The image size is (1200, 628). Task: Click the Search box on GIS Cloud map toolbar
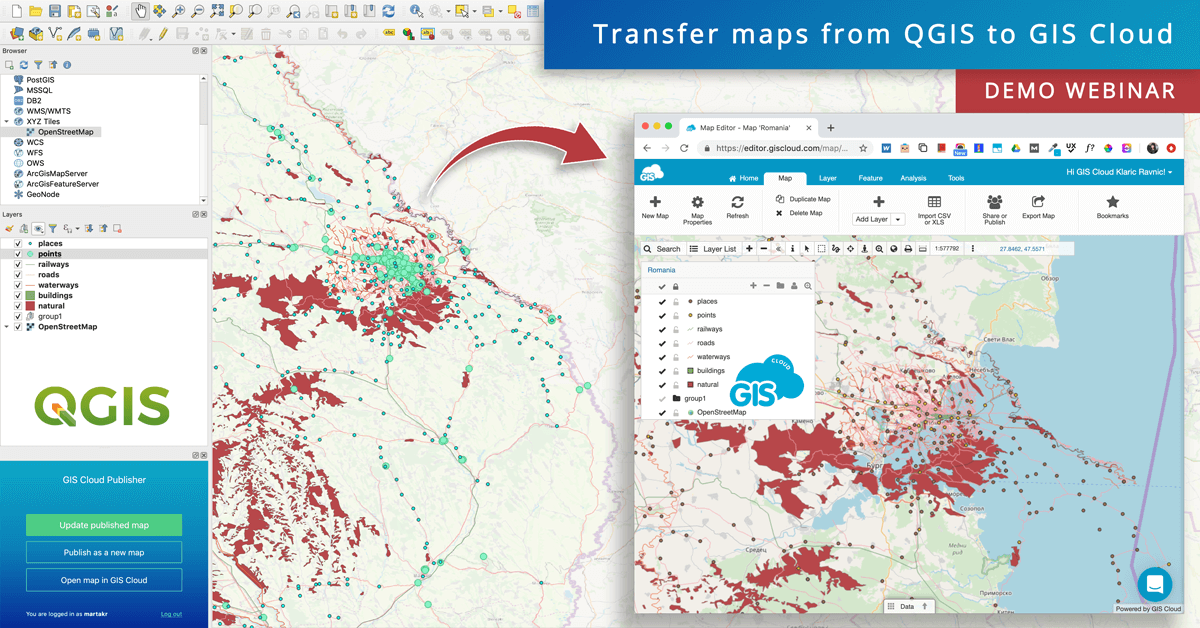662,249
